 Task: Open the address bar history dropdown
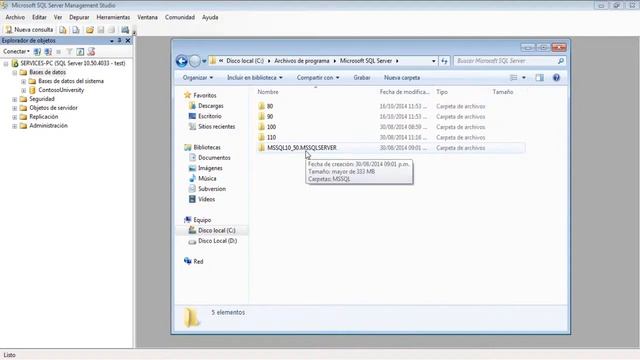click(433, 61)
